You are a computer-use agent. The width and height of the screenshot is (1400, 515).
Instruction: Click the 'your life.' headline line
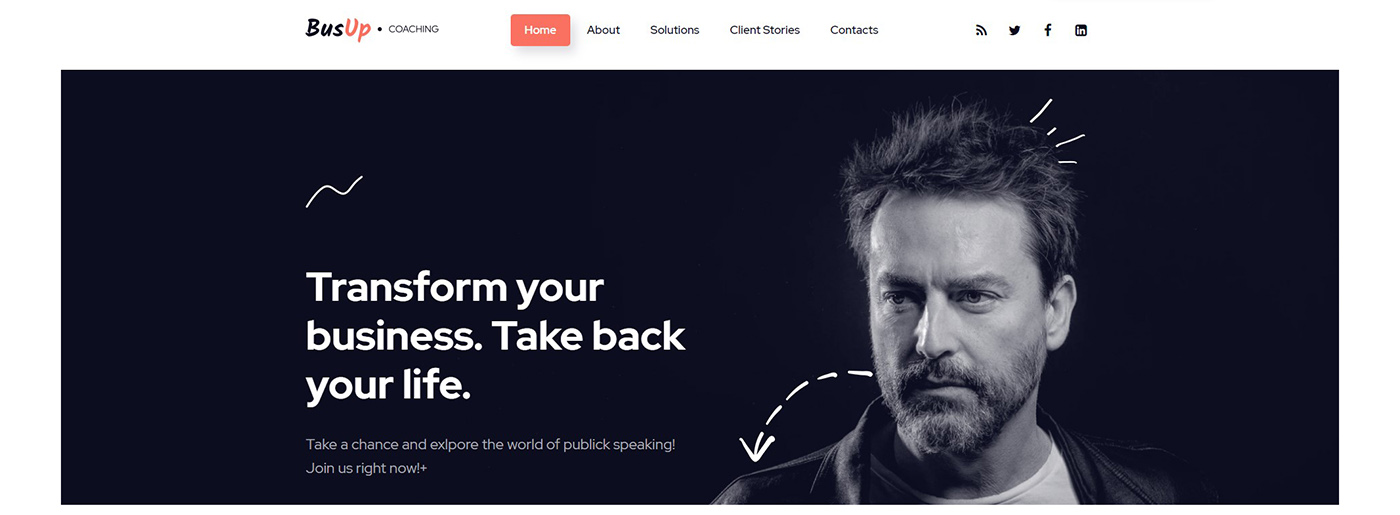[x=388, y=386]
